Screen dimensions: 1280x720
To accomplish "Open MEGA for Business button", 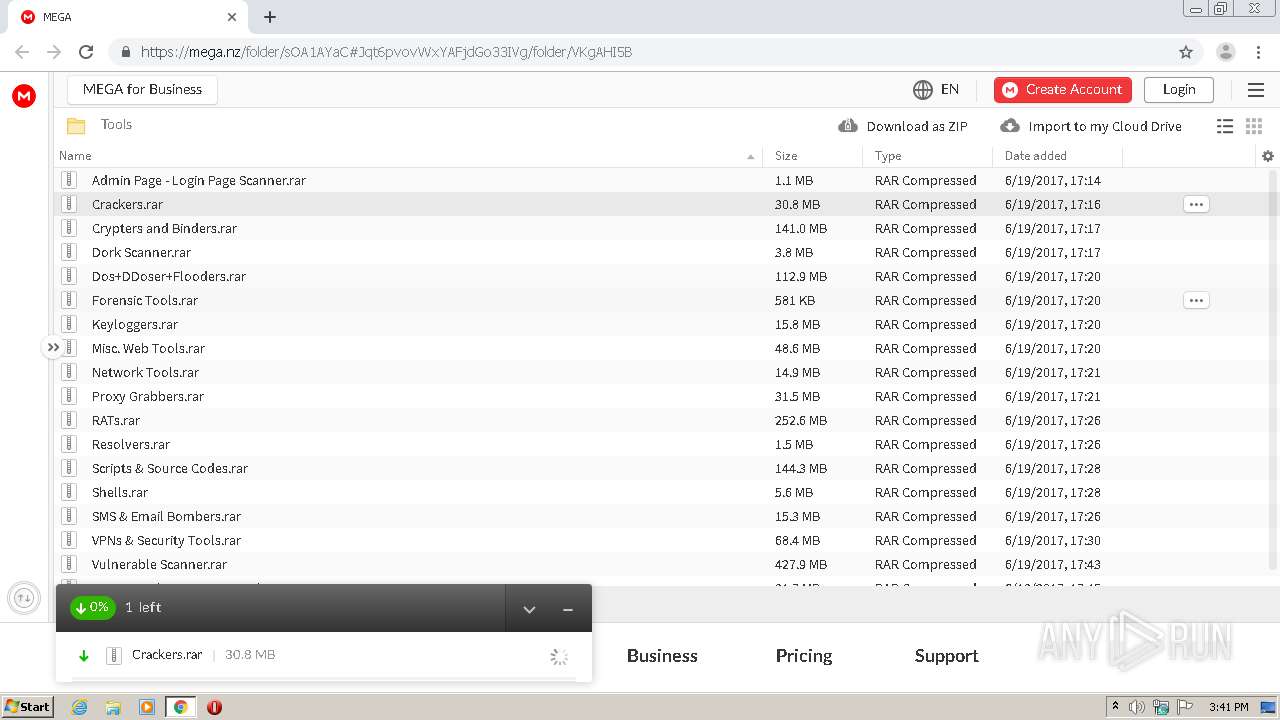I will coord(143,89).
